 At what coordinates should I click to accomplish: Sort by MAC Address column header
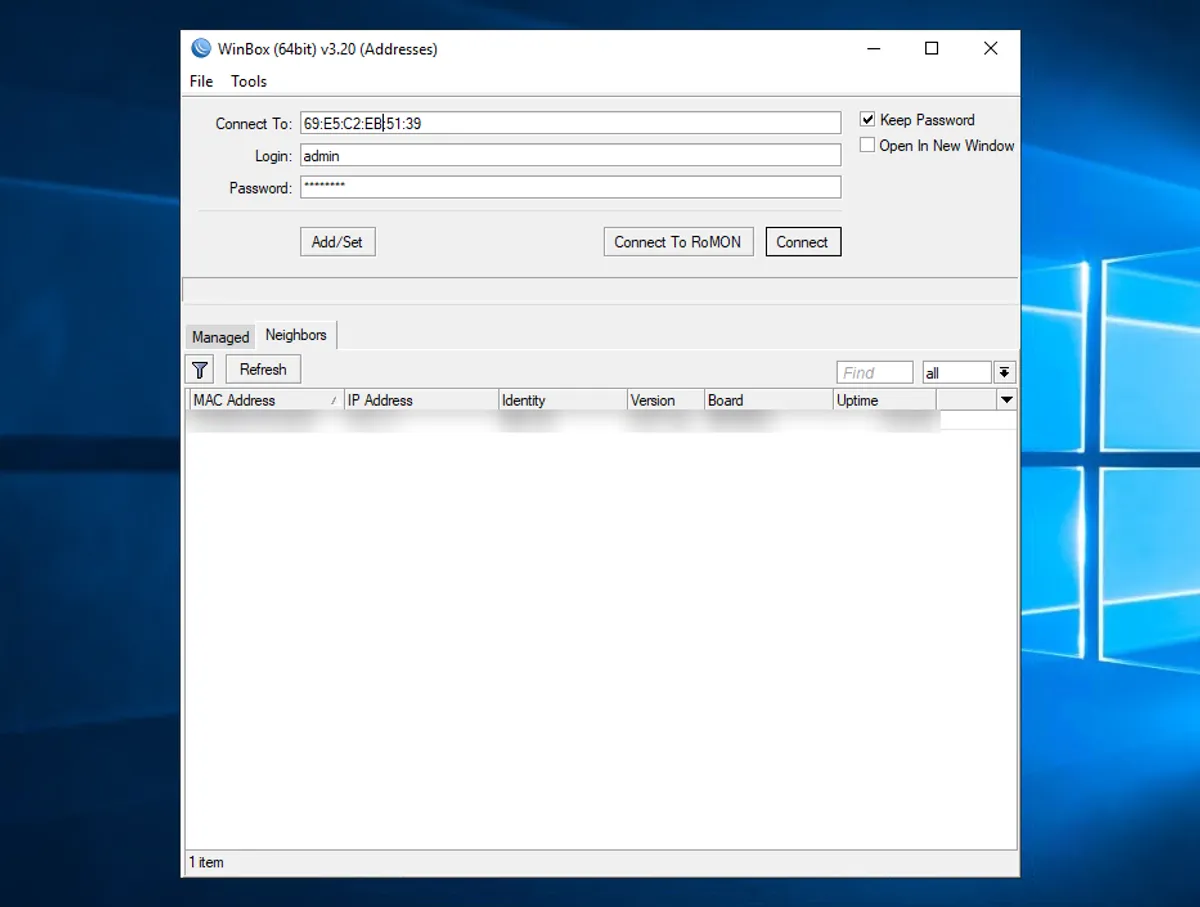[266, 400]
